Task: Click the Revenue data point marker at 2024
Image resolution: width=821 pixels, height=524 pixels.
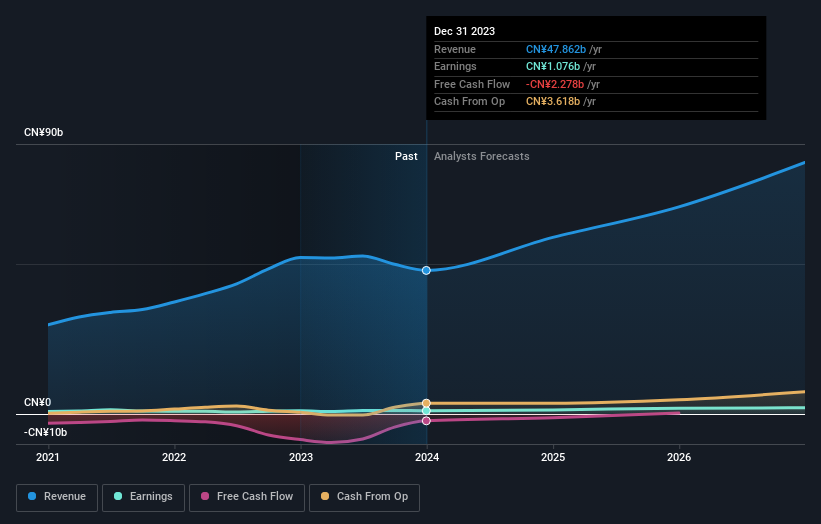Action: pyautogui.click(x=426, y=270)
